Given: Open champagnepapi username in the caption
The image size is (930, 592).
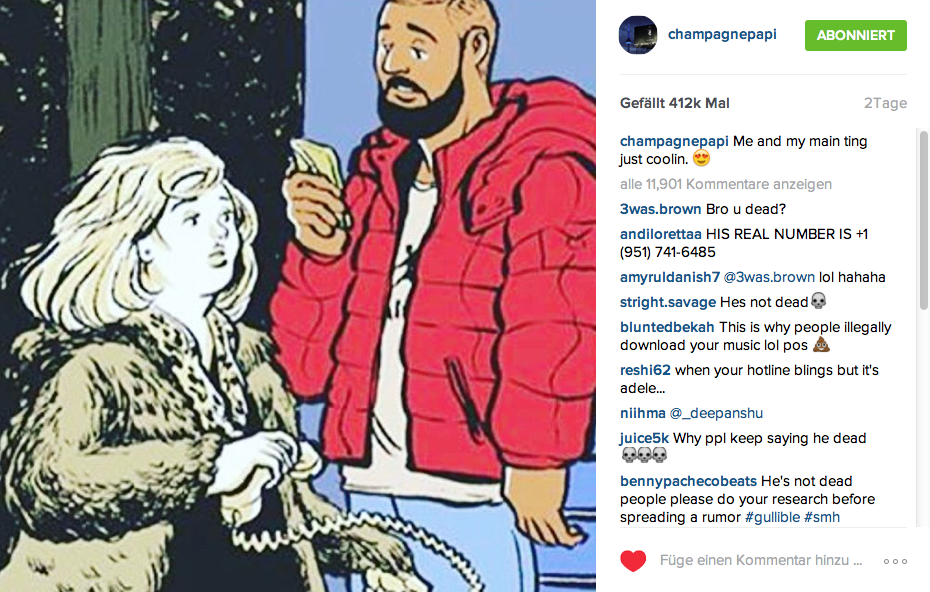Looking at the screenshot, I should point(674,141).
